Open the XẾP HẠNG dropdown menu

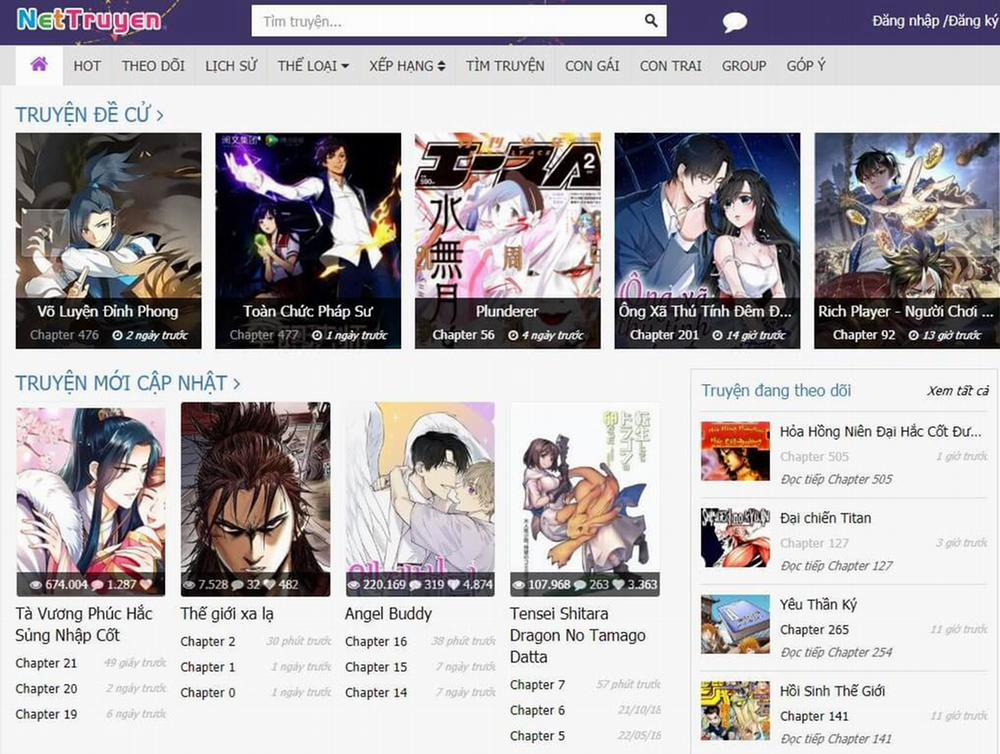pyautogui.click(x=406, y=65)
